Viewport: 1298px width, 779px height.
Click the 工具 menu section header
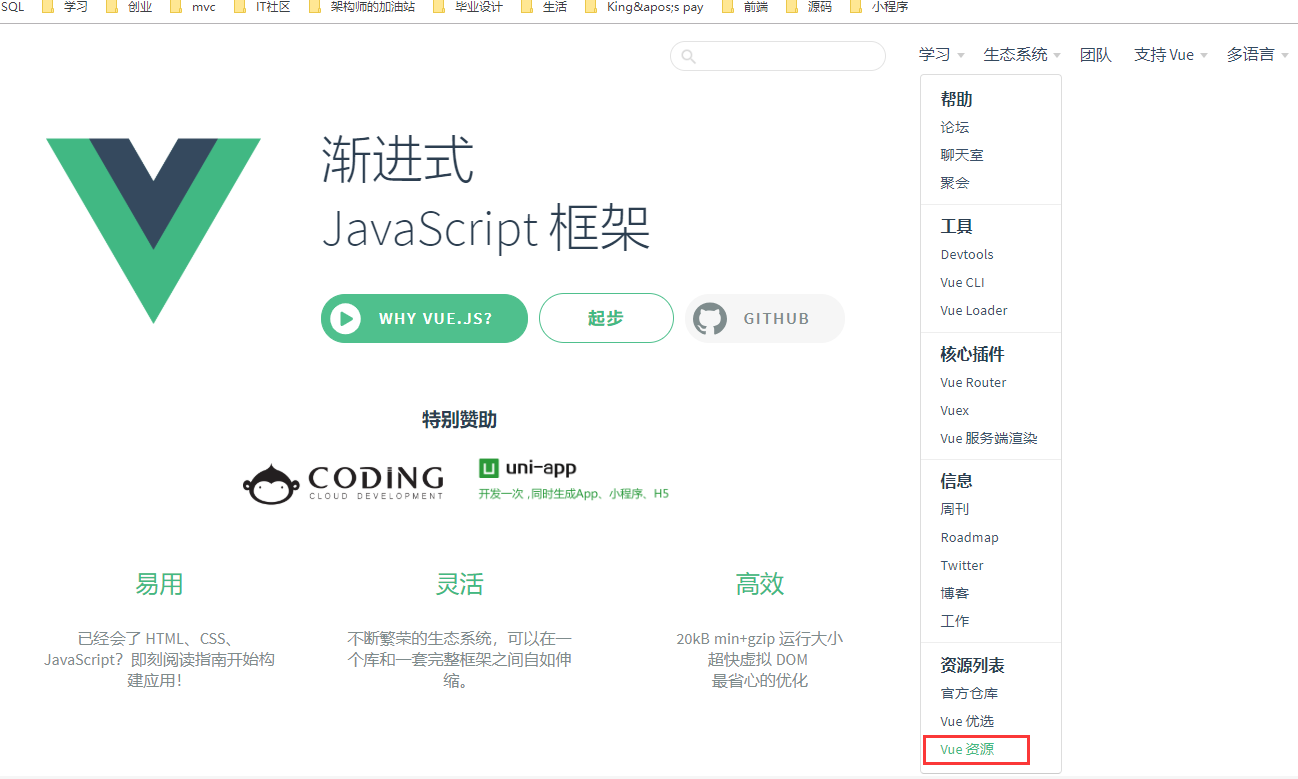point(956,226)
